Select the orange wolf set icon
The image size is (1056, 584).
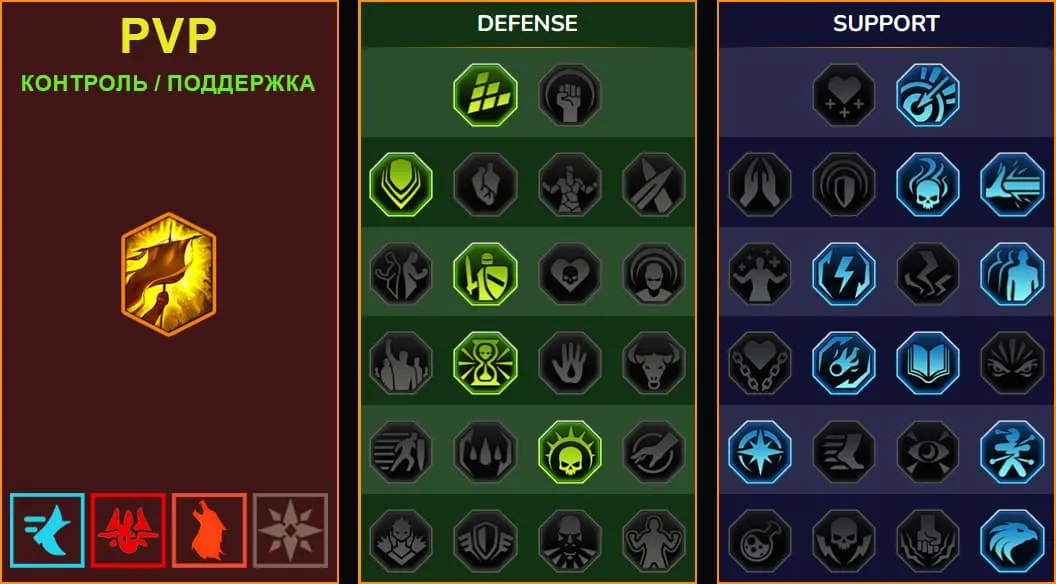pos(209,530)
